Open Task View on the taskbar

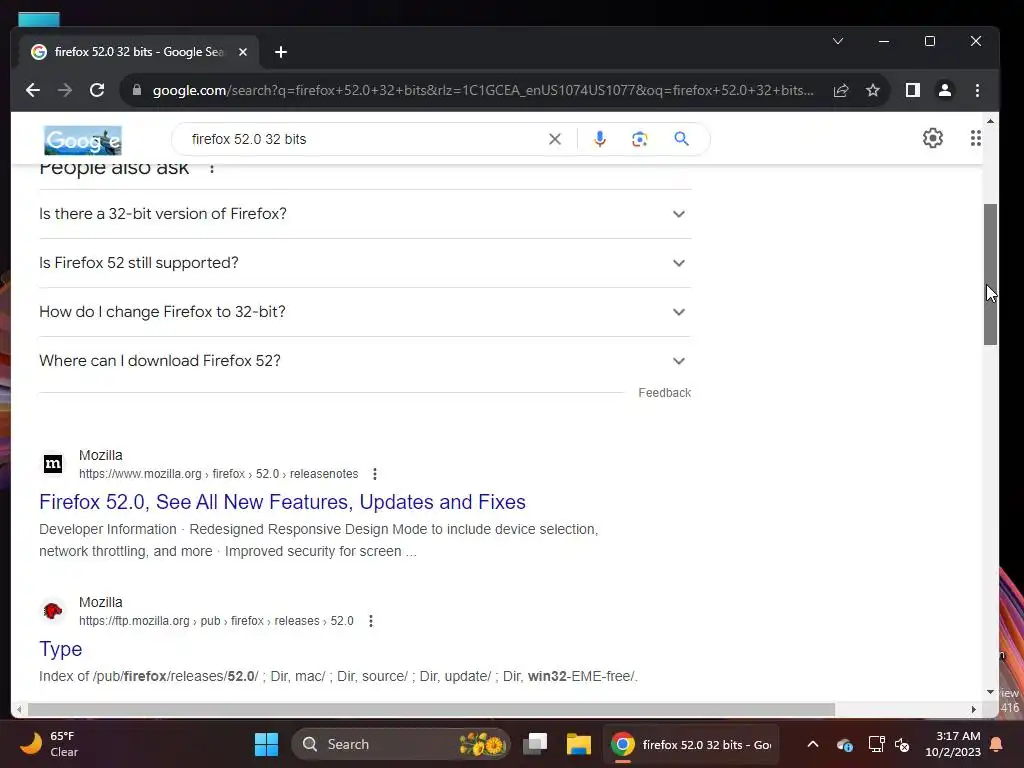tap(535, 744)
